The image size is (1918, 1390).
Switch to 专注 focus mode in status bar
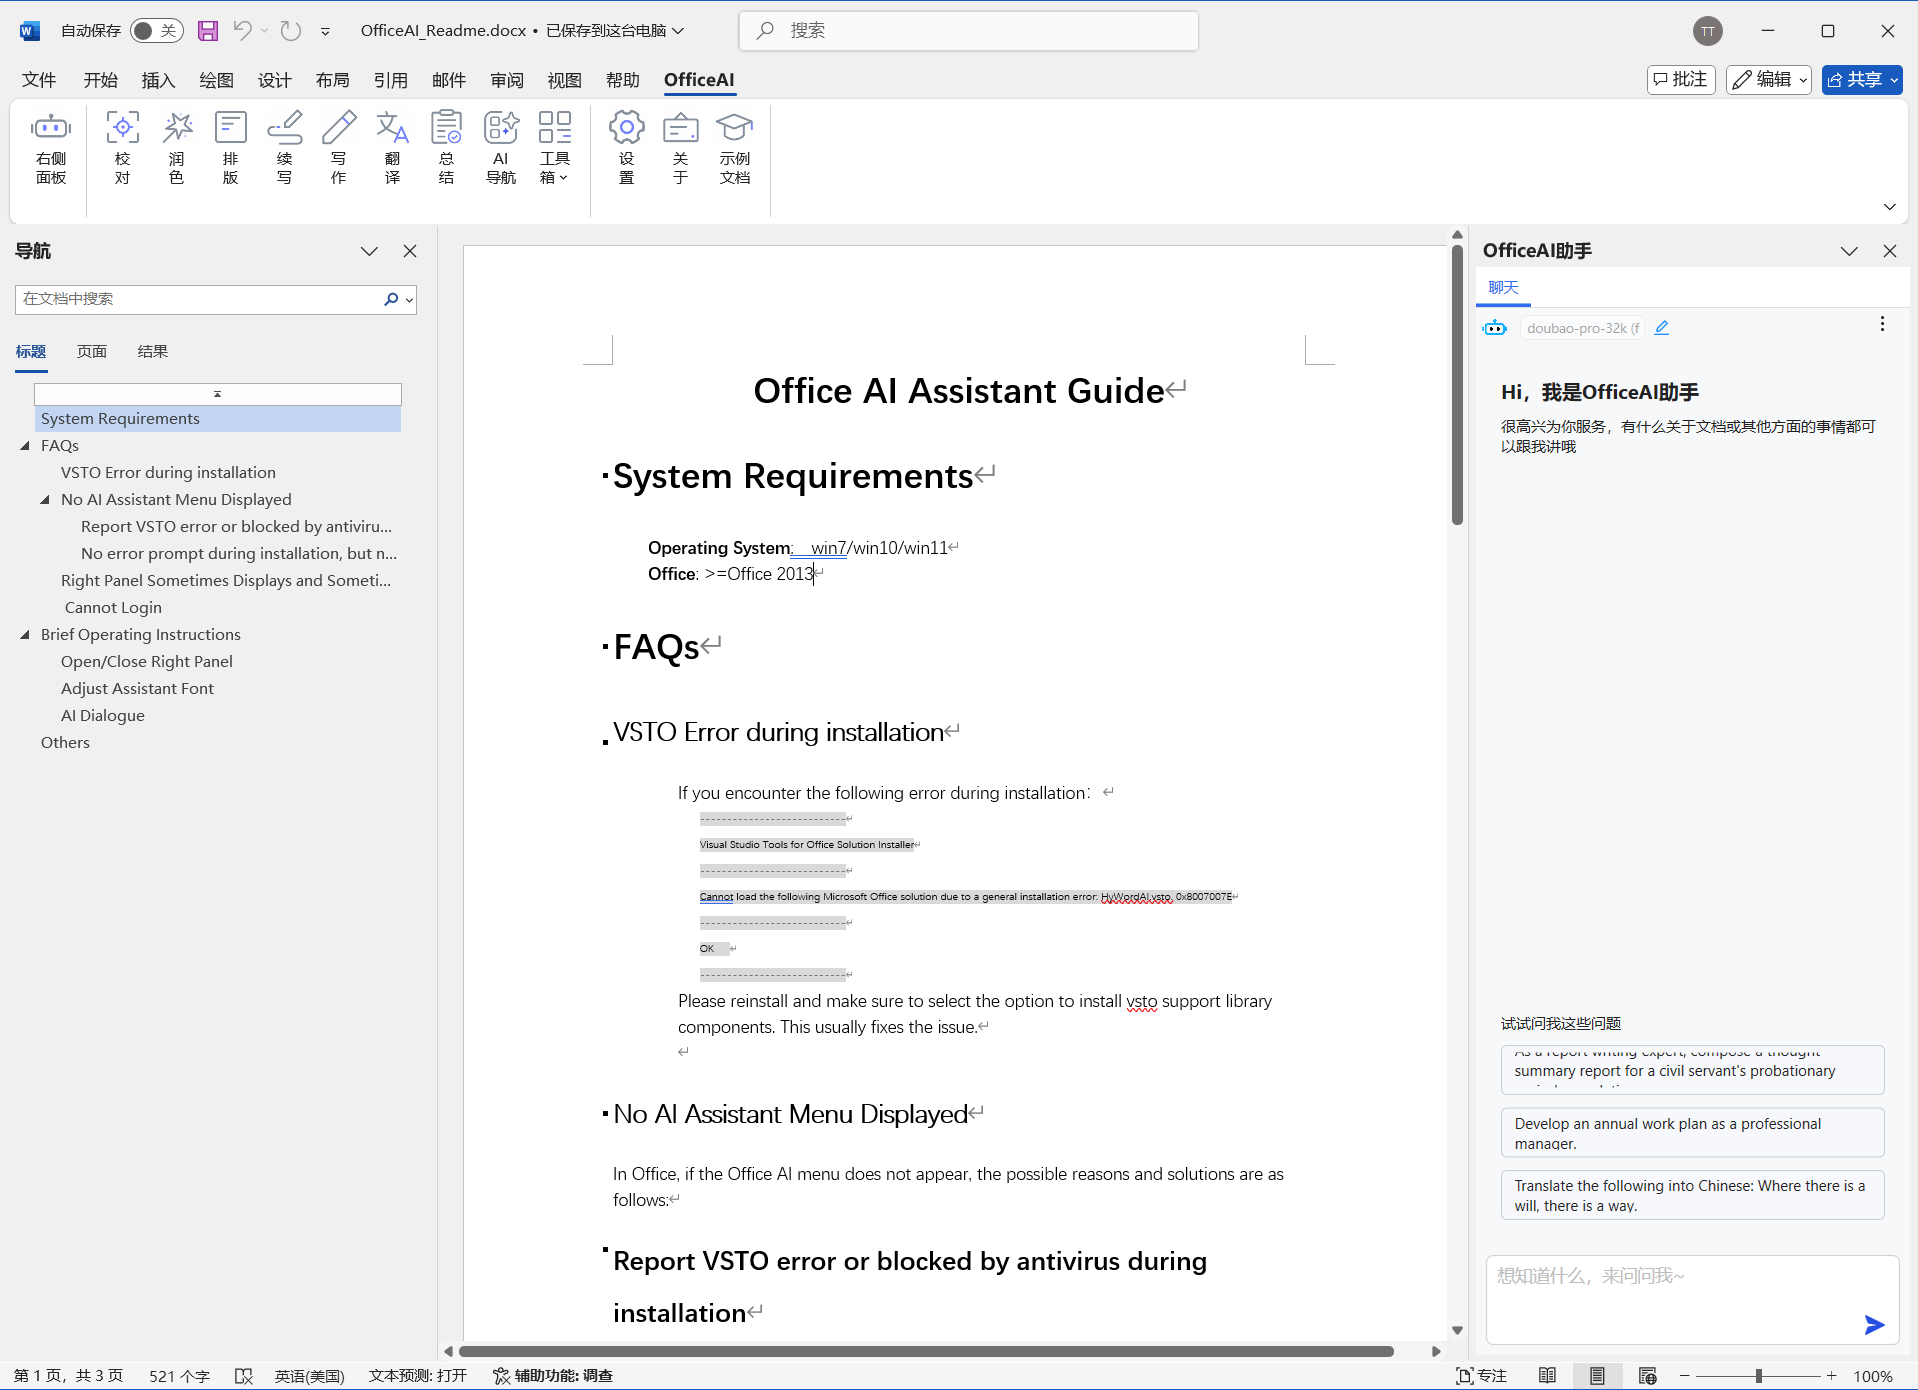(x=1481, y=1376)
